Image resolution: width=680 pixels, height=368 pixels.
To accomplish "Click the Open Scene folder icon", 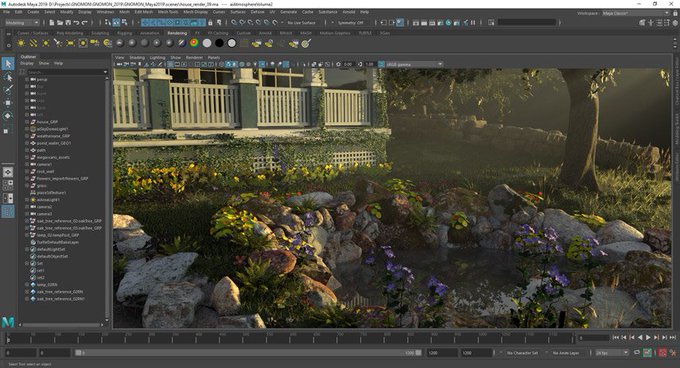I will pyautogui.click(x=59, y=22).
